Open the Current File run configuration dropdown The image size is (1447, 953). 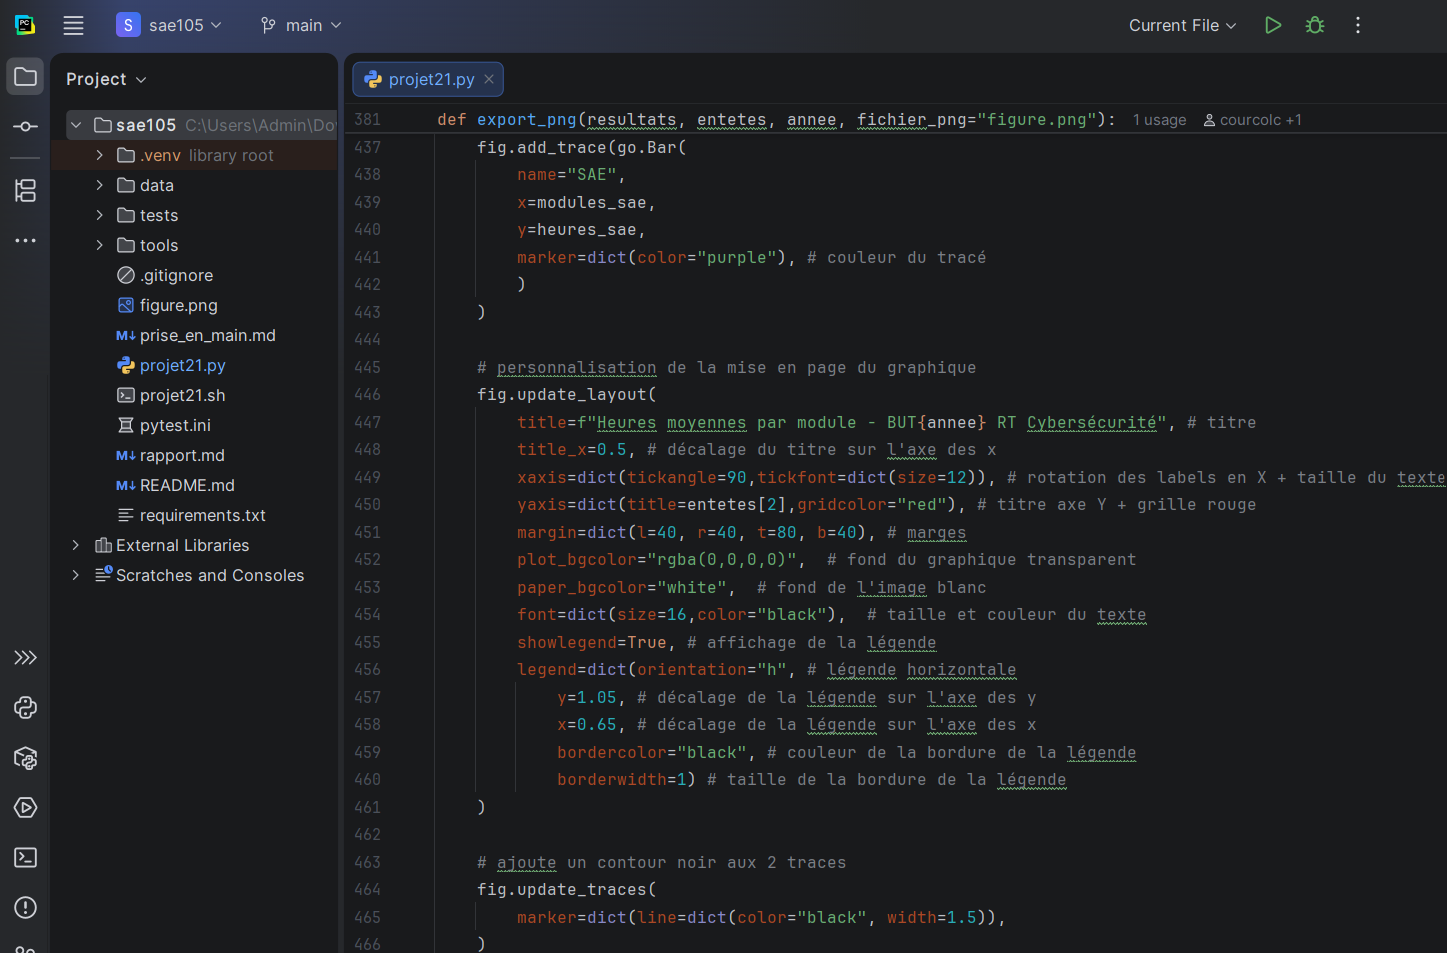1182,25
